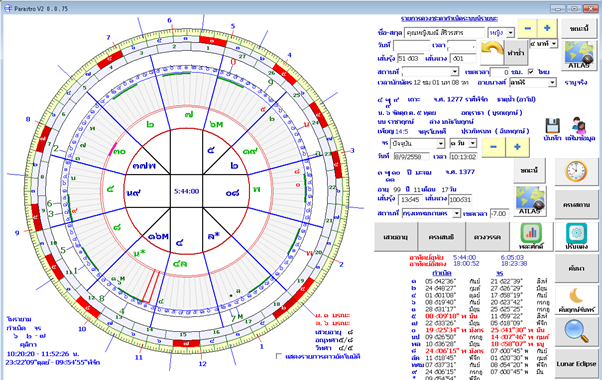Image resolution: width=602 pixels, height=380 pixels.
Task: Click the lower yellow minus button
Action: pyautogui.click(x=493, y=147)
